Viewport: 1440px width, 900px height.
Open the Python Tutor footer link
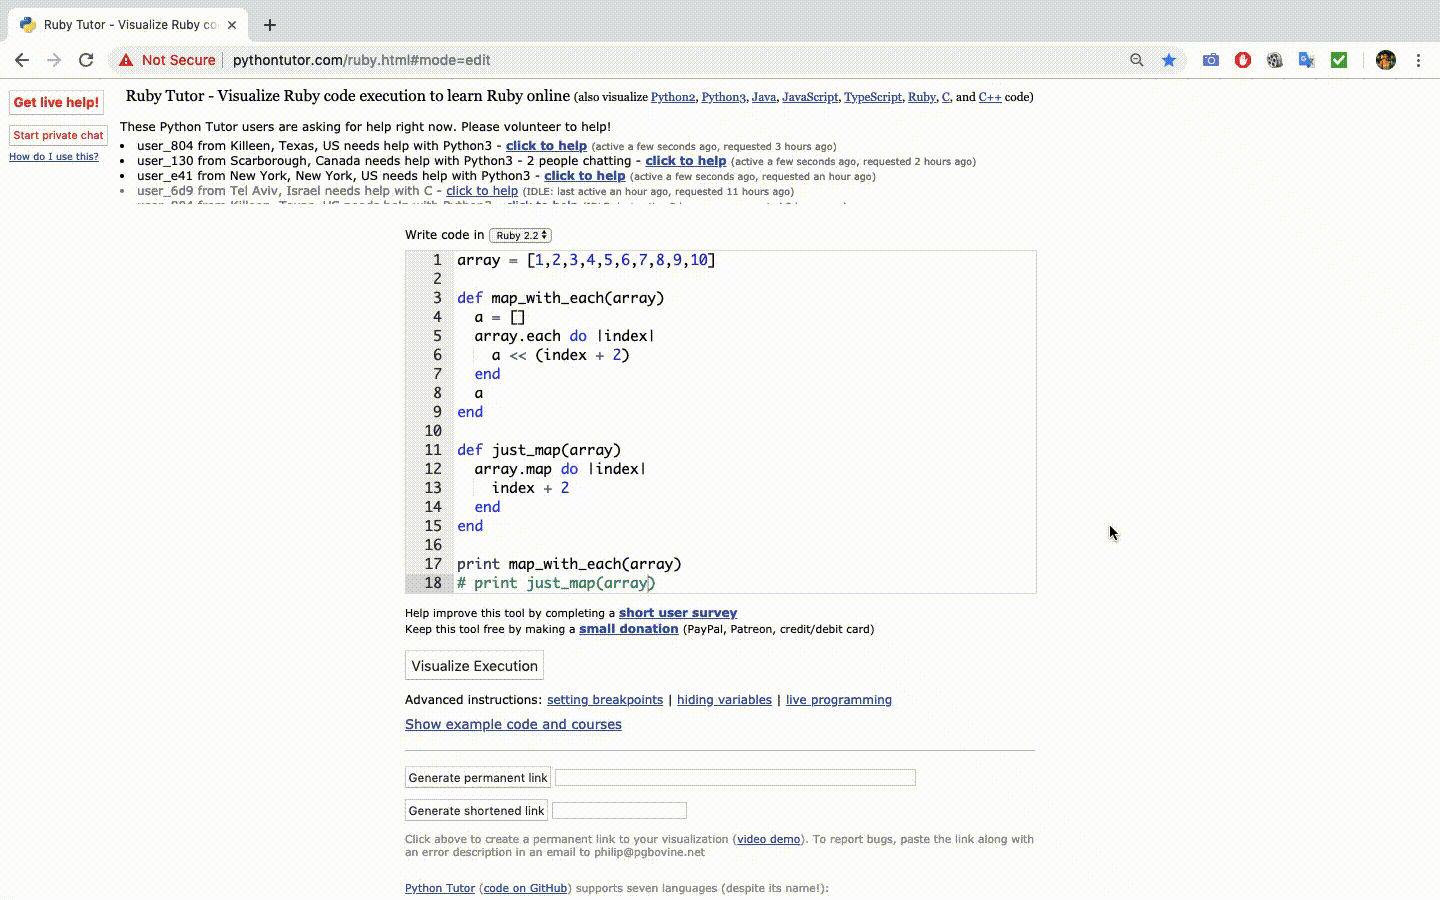[440, 888]
